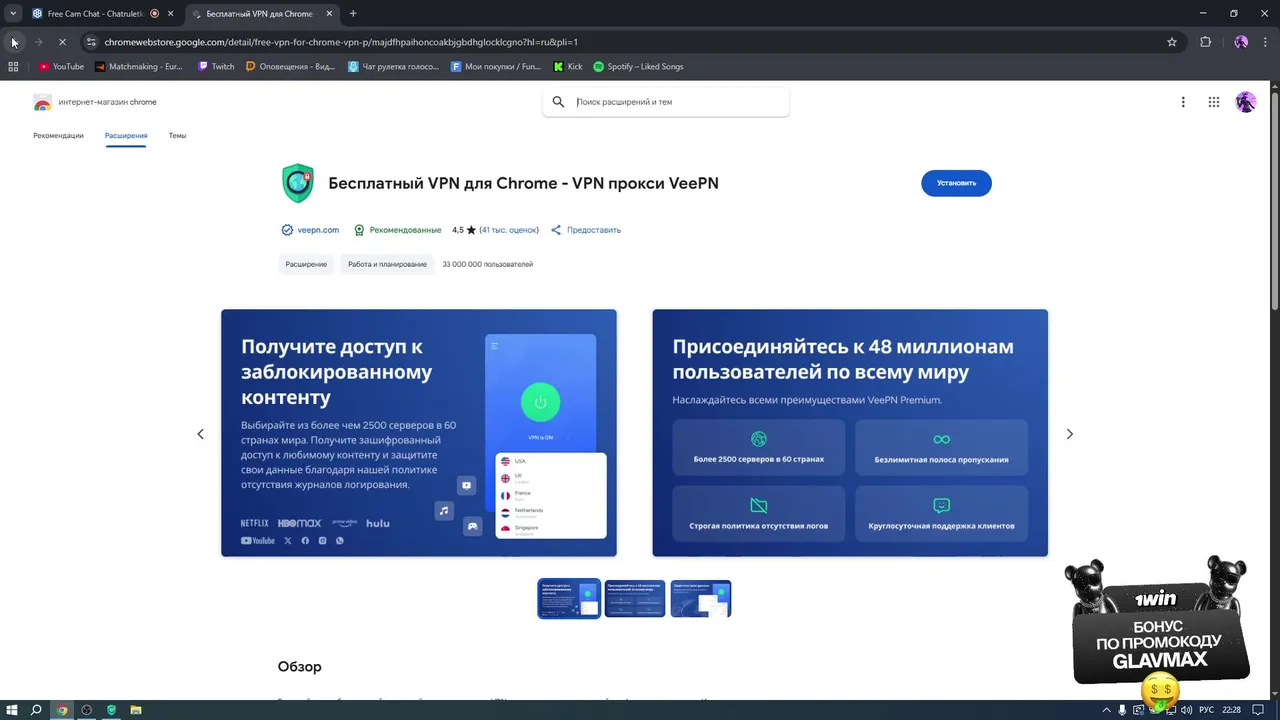Open the veepn.com publisher link

click(318, 230)
